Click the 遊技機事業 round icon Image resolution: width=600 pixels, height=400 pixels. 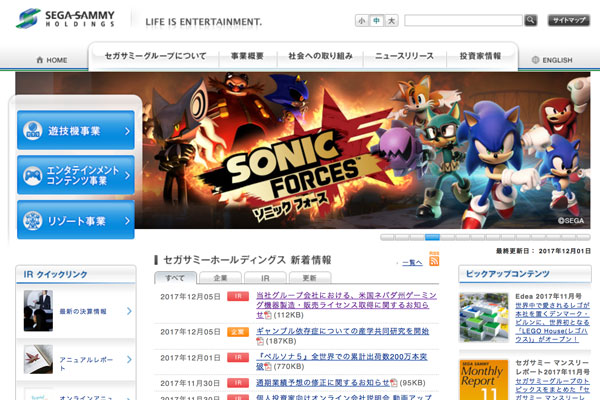pyautogui.click(x=33, y=131)
